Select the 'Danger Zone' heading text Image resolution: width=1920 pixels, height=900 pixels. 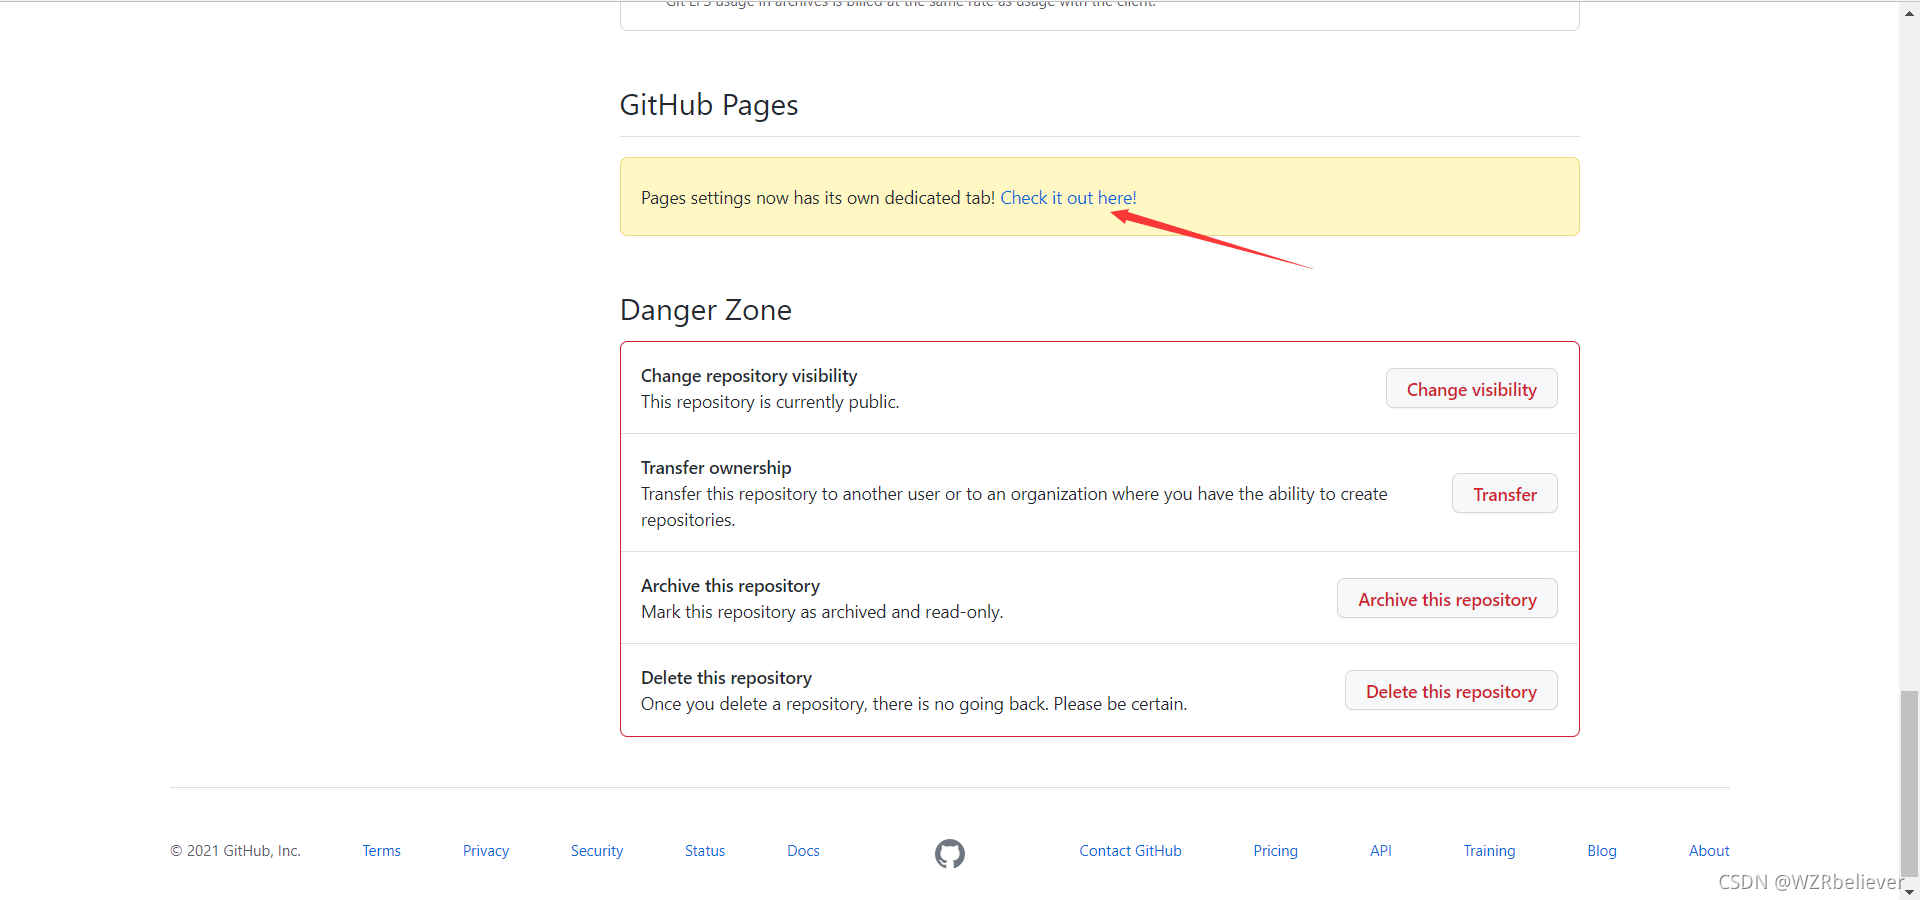[706, 310]
